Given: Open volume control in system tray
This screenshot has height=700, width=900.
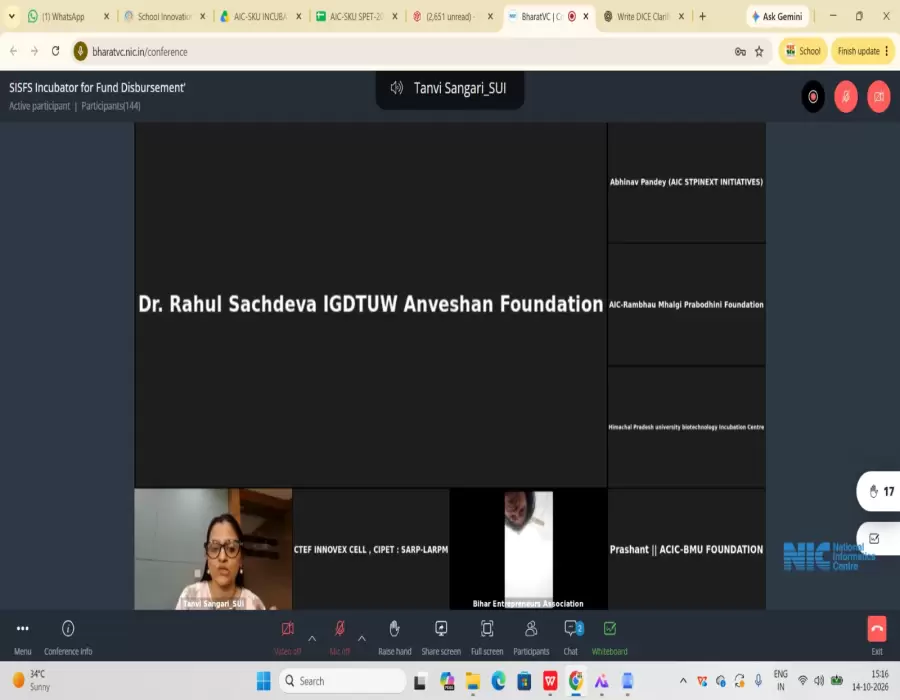Looking at the screenshot, I should coord(819,680).
